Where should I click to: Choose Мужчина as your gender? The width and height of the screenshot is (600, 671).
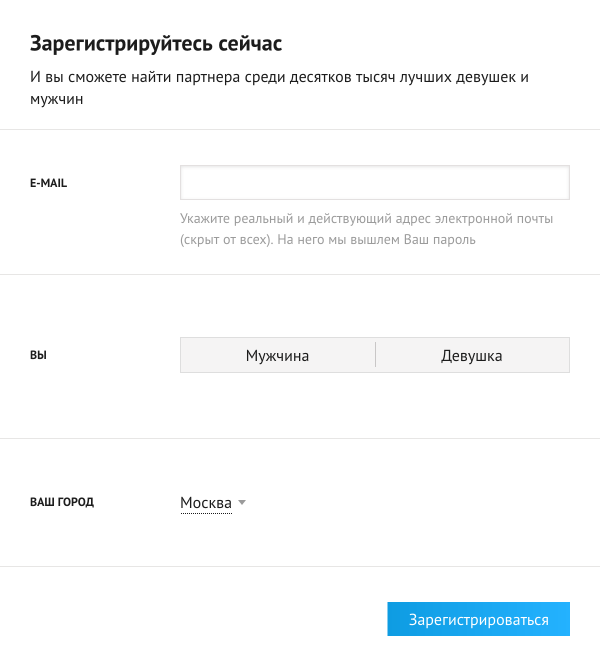277,356
